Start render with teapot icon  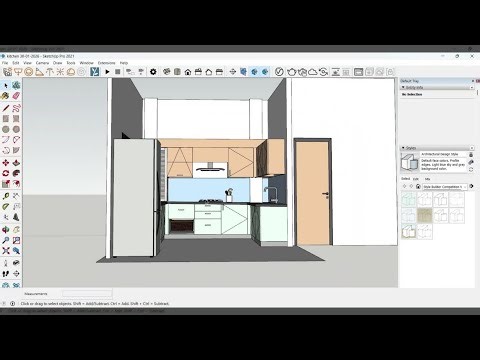coord(292,72)
